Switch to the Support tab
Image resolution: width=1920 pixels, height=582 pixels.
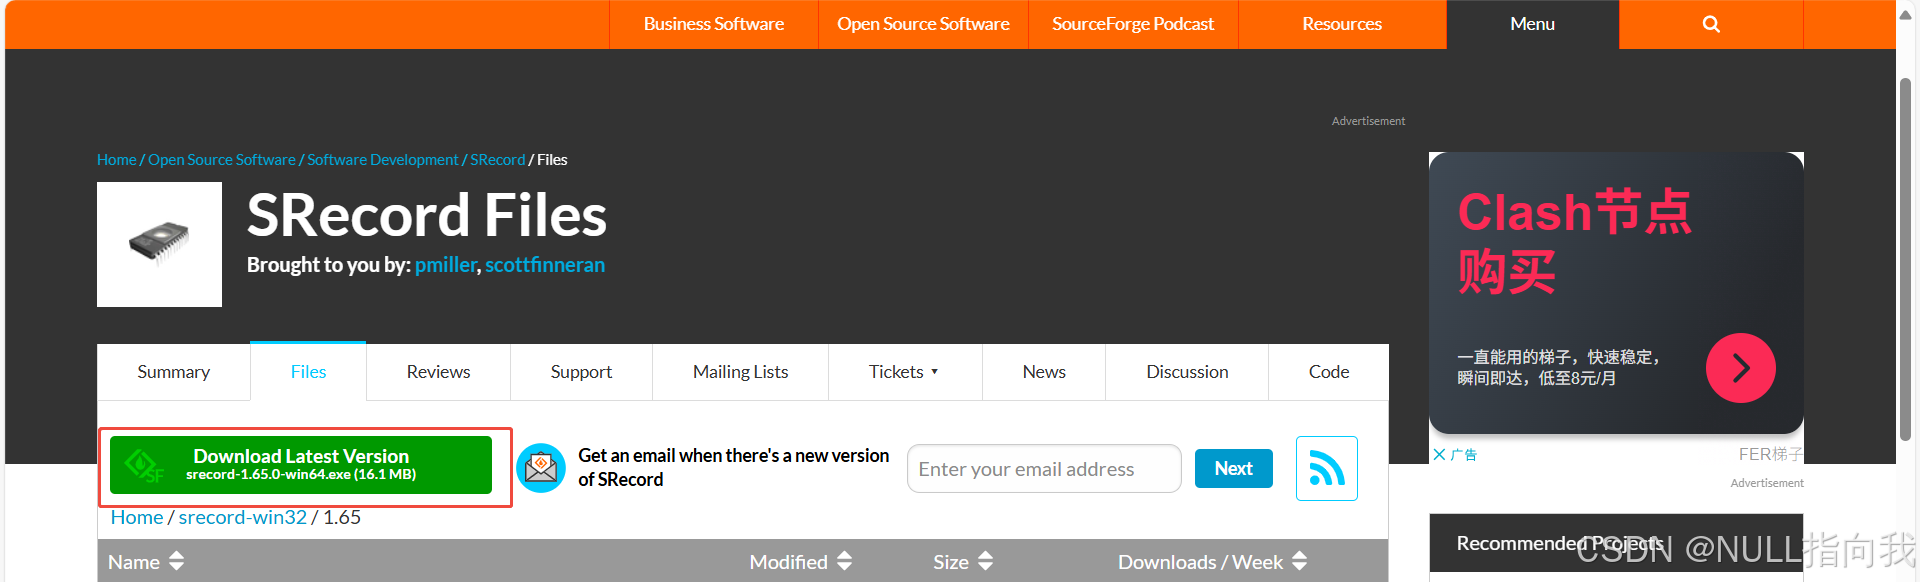pos(581,372)
